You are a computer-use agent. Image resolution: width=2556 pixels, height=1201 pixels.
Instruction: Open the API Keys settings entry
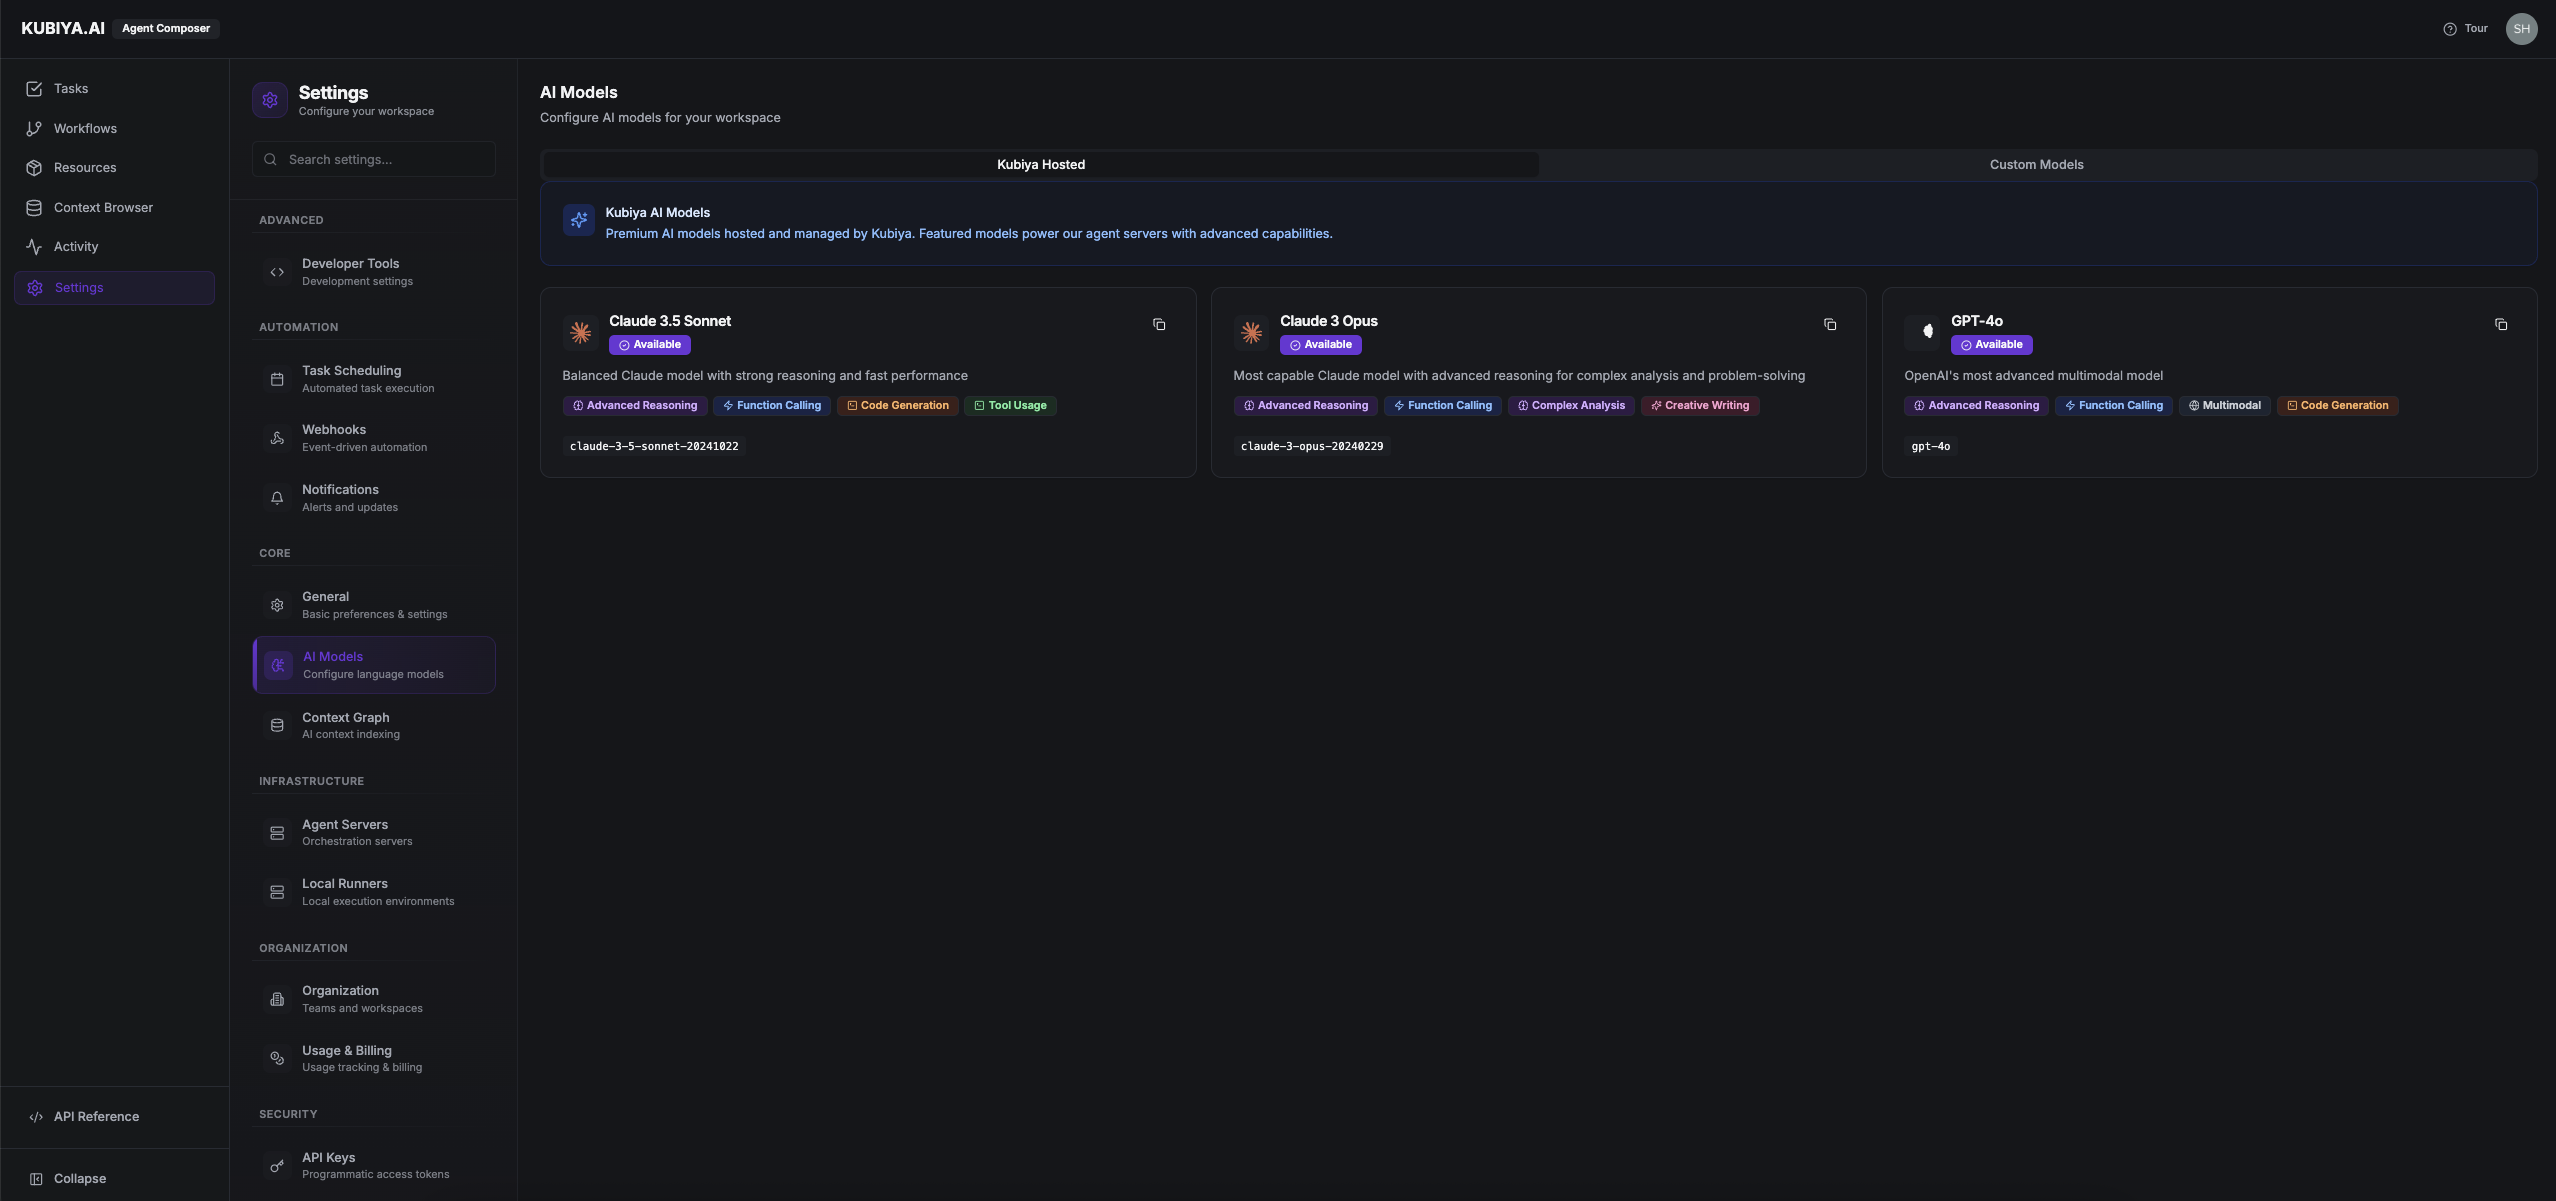click(374, 1166)
